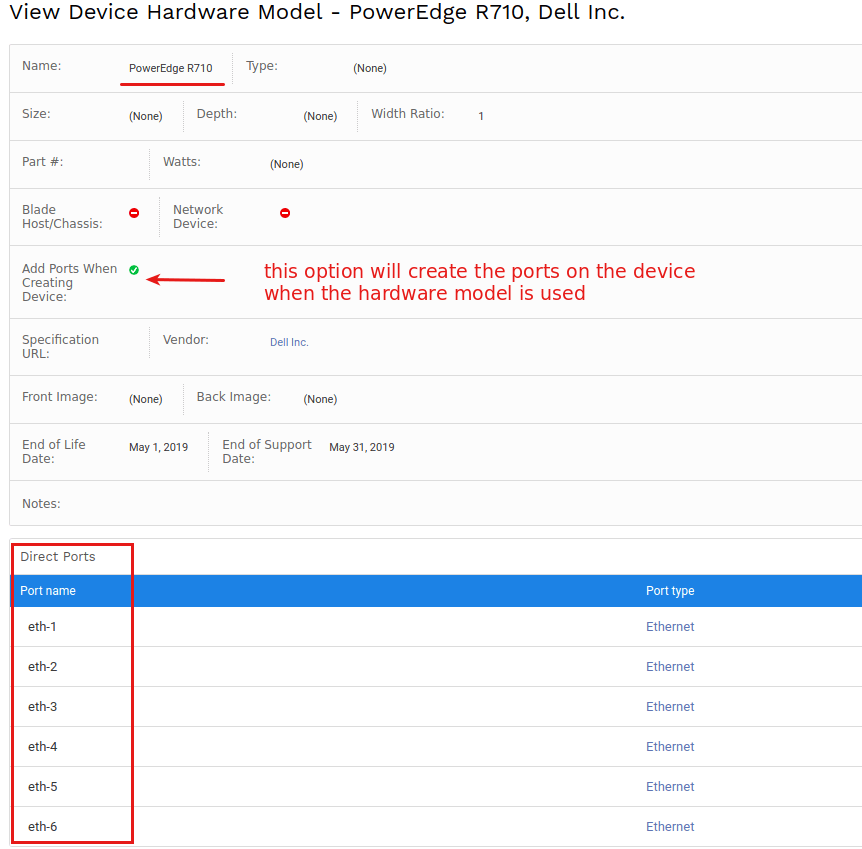862x849 pixels.
Task: Open the PowerEdge R710 name field
Action: tap(172, 68)
